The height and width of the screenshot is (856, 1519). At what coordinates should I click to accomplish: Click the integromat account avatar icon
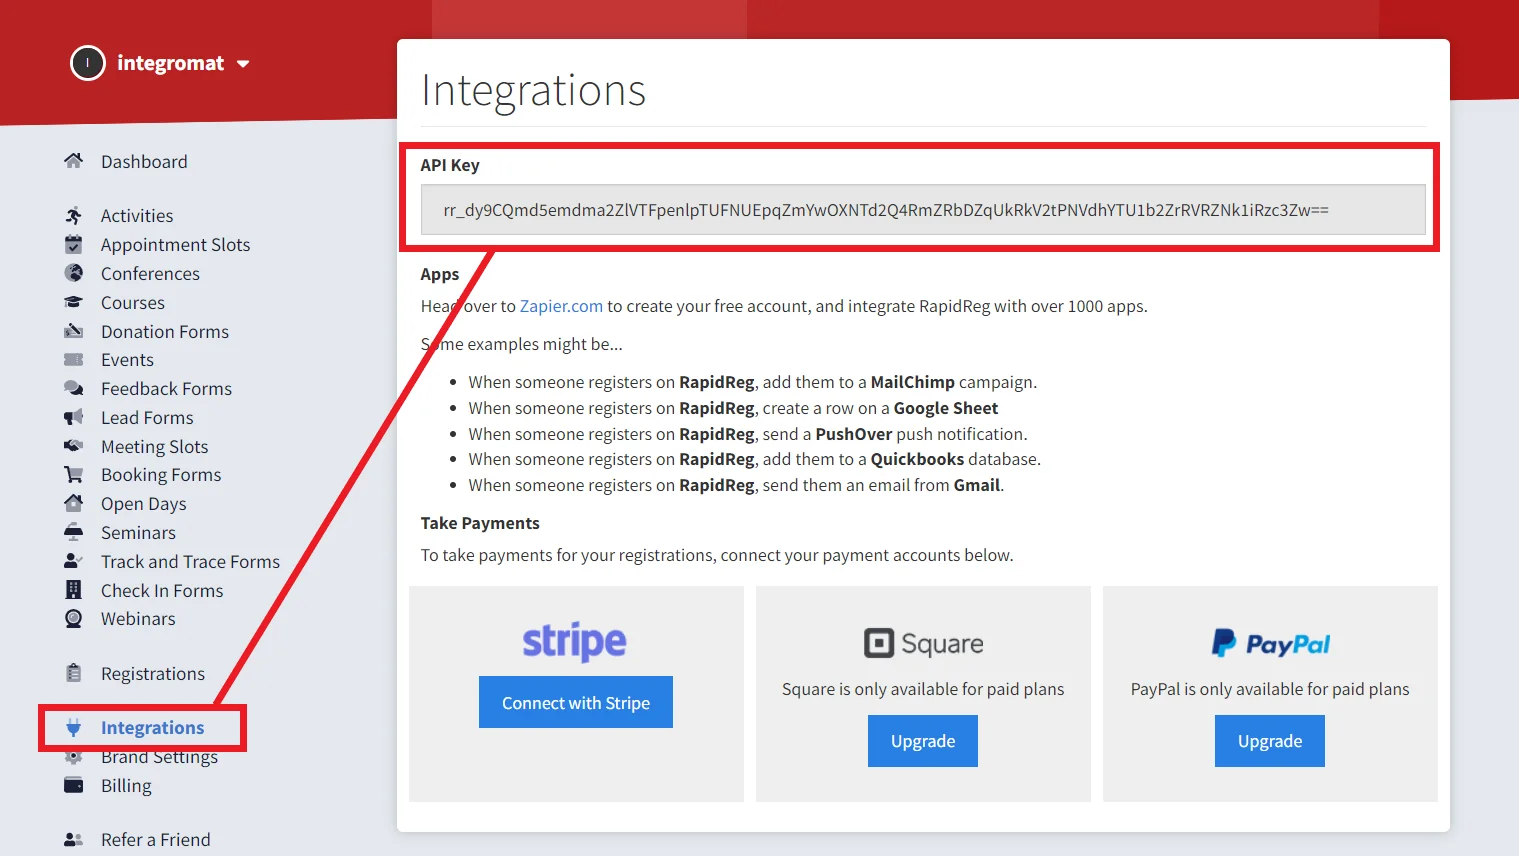88,63
